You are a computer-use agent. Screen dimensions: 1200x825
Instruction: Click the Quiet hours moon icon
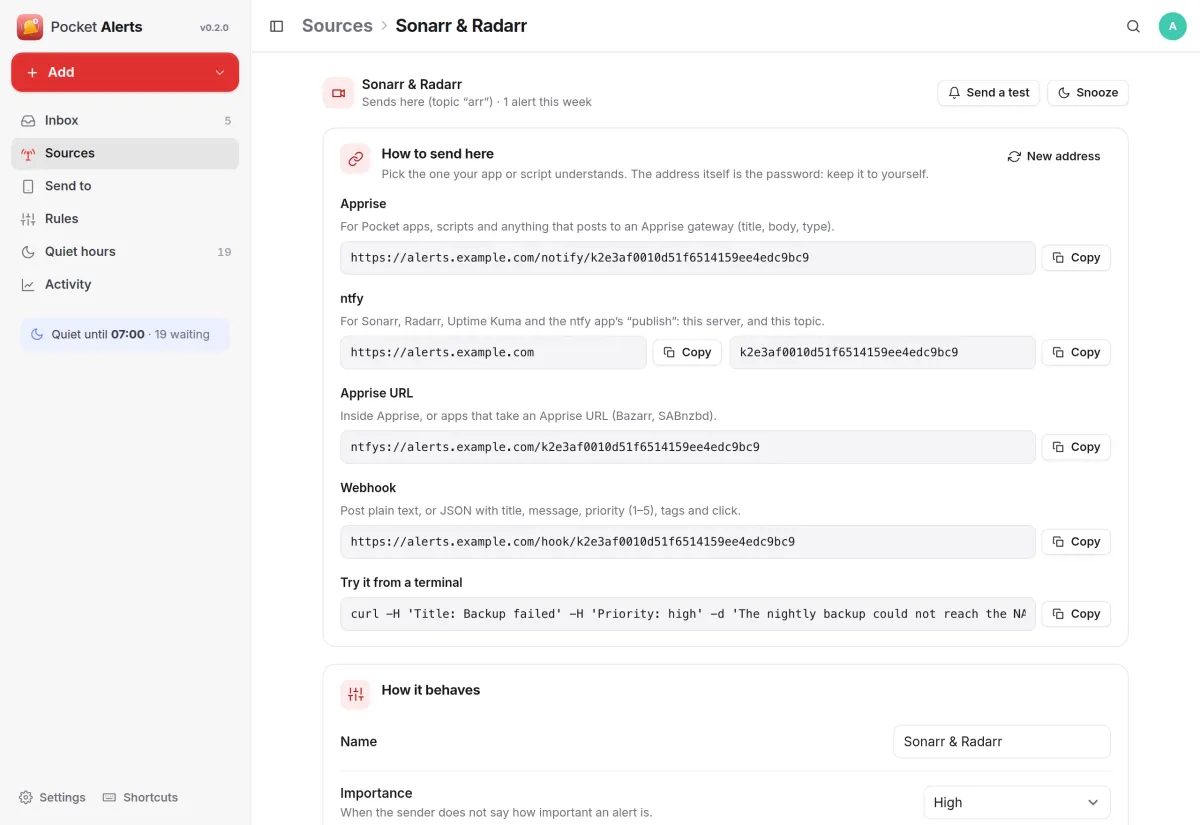(28, 252)
